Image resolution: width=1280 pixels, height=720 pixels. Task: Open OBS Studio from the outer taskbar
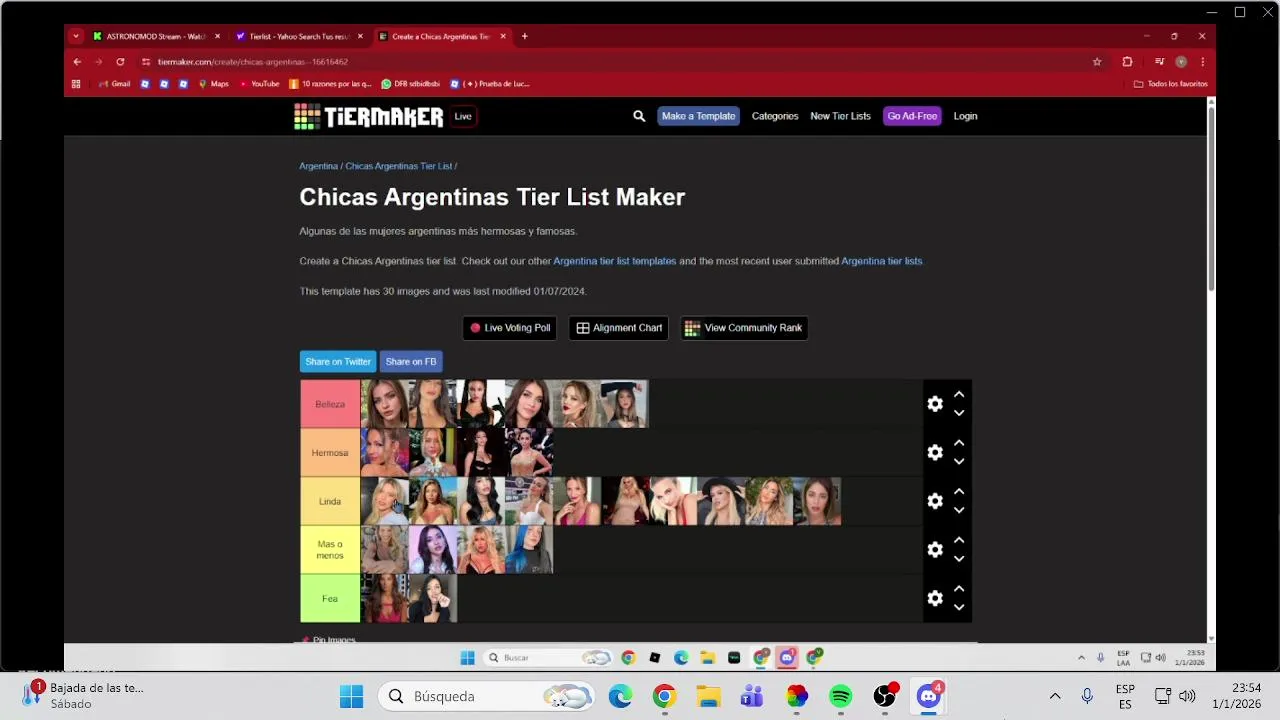[885, 696]
